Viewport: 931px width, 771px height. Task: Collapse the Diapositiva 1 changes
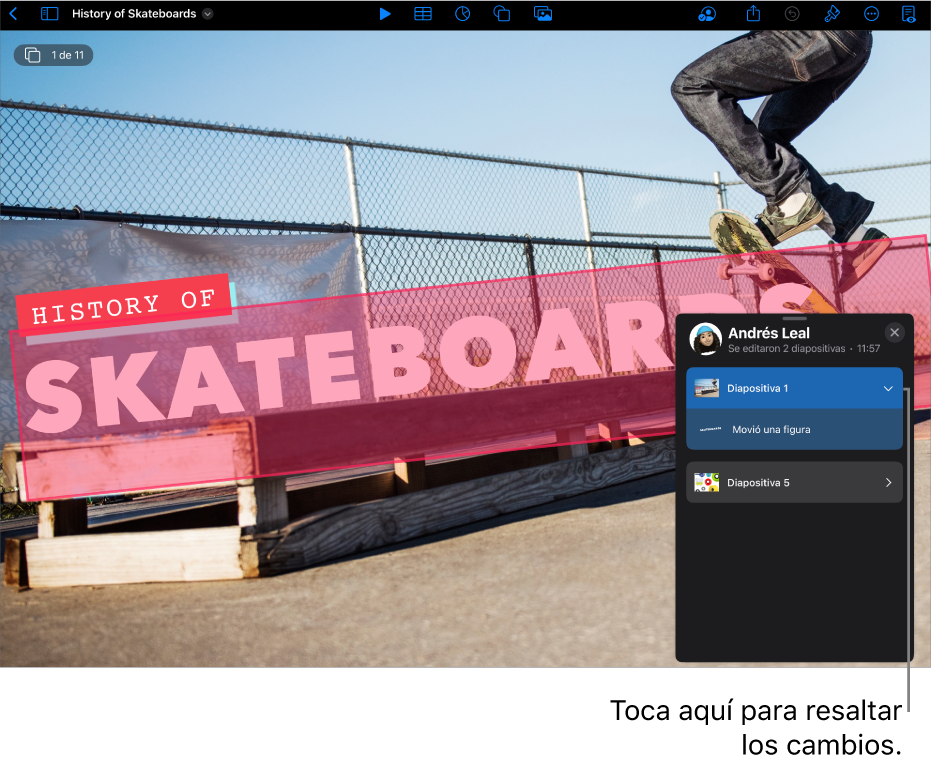888,388
